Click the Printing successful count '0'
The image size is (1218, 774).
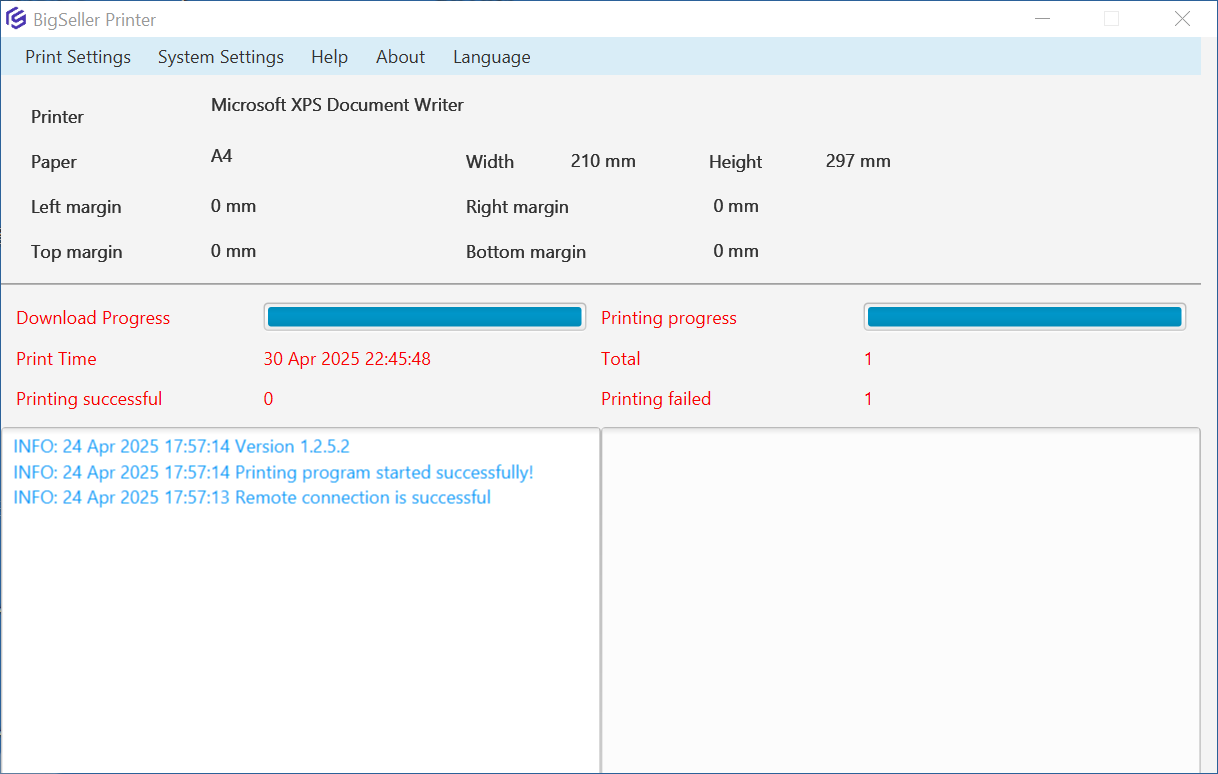click(x=268, y=399)
